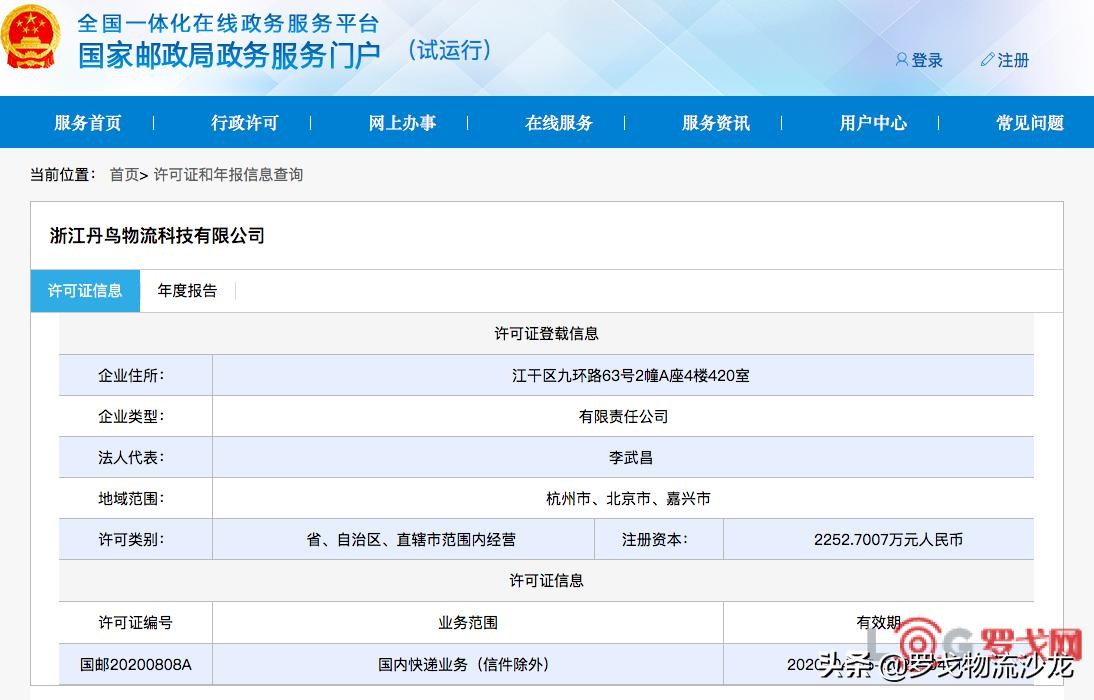Click the pencil icon beside 注册

[987, 60]
